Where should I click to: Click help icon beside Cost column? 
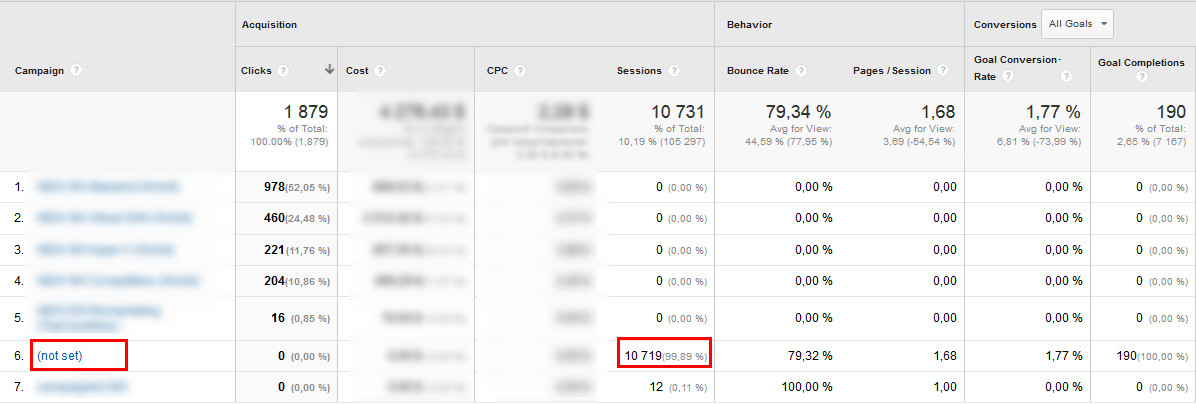pos(380,71)
